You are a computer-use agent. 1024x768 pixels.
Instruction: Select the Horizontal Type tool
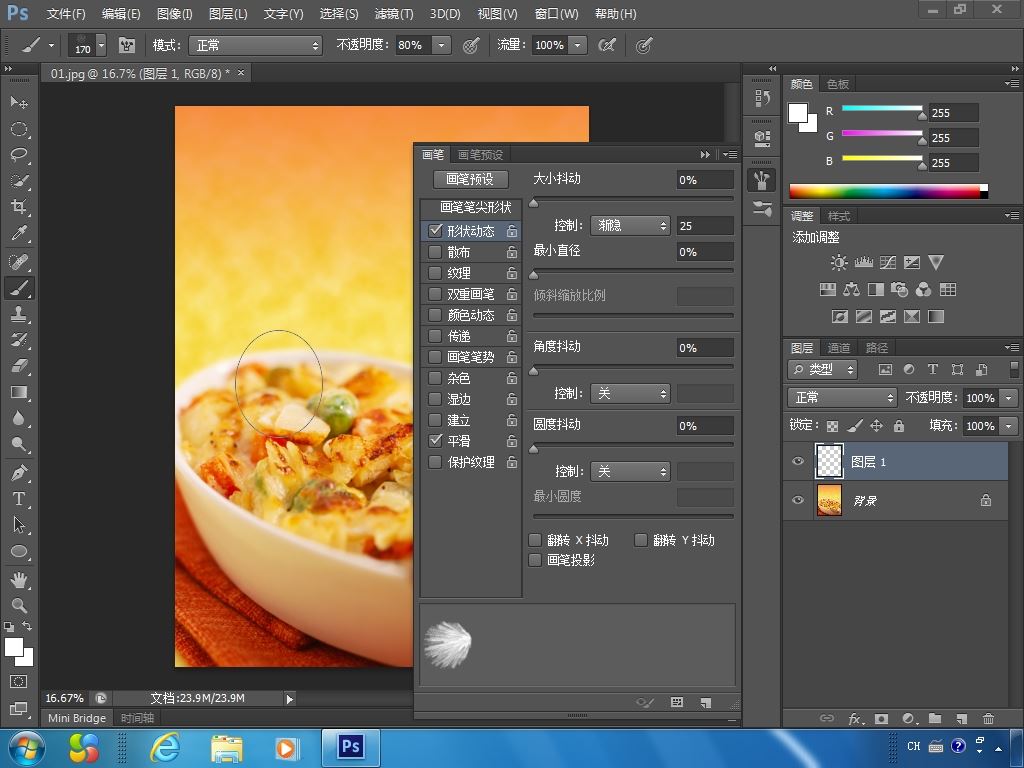point(19,498)
